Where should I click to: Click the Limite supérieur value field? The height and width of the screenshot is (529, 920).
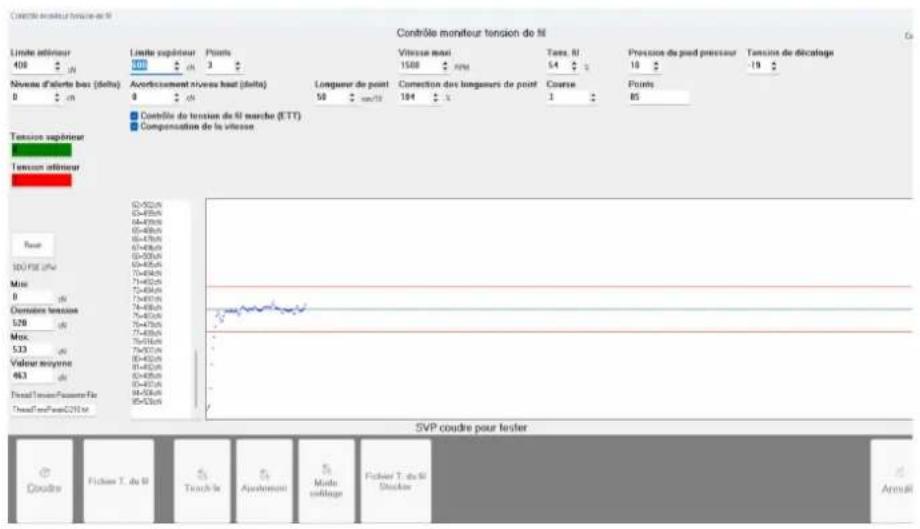tap(151, 66)
